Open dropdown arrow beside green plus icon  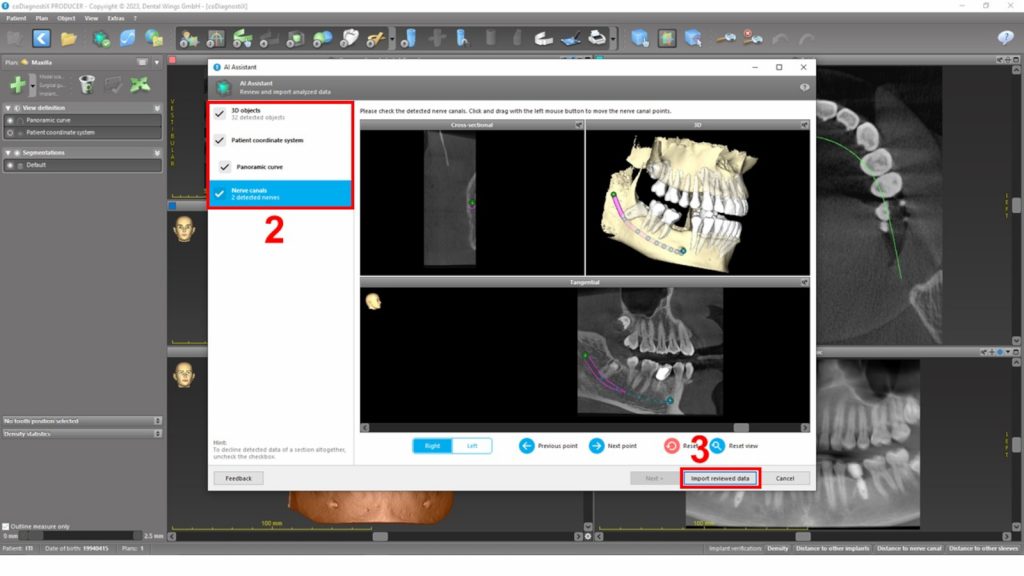[33, 86]
